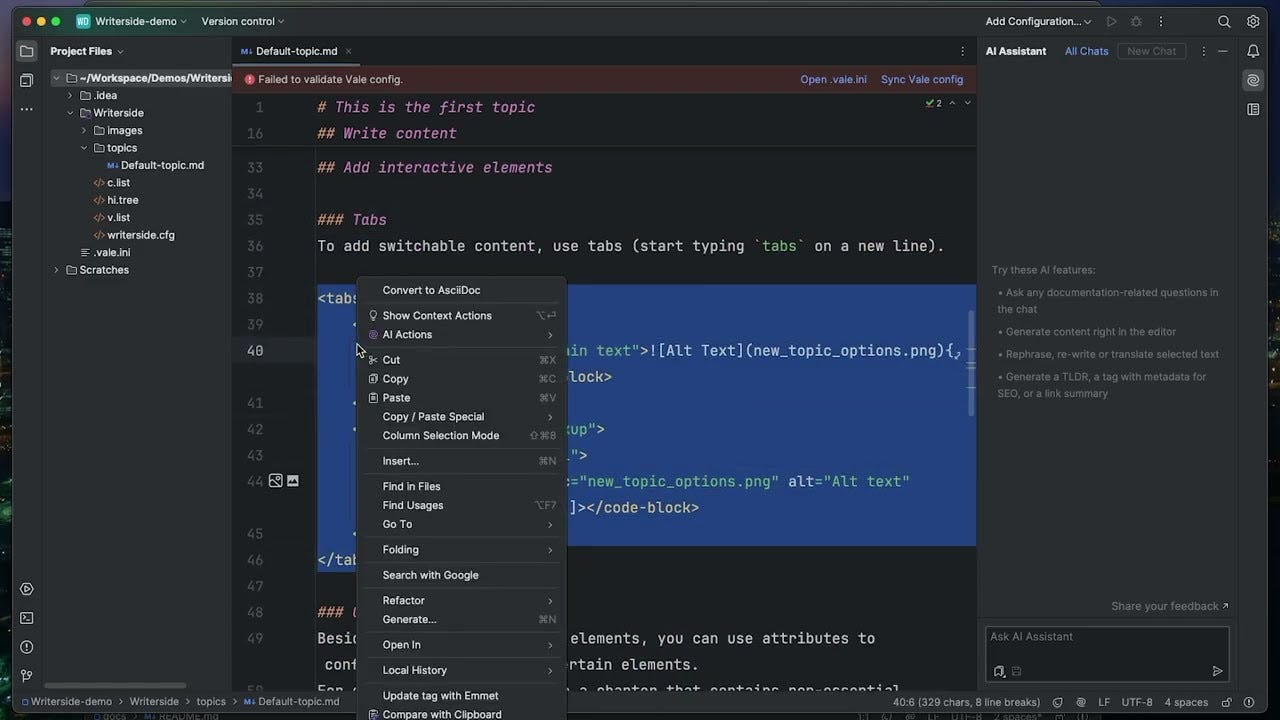
Task: Select hi.tree file in project tree
Action: [123, 200]
